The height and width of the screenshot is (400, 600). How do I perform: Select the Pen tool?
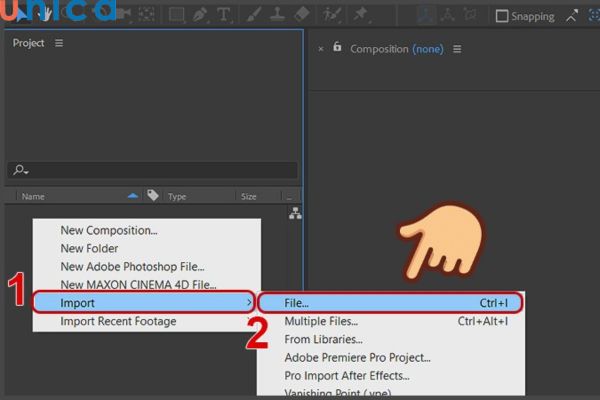point(201,15)
